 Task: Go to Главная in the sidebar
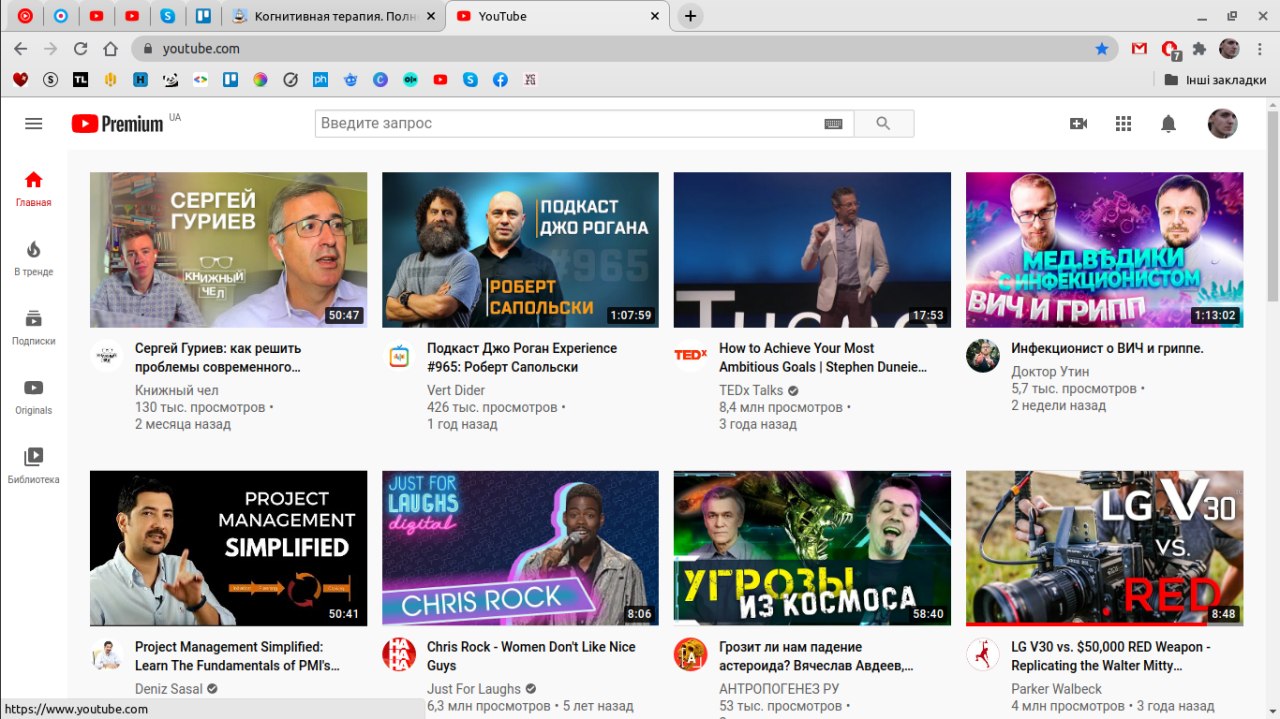tap(33, 188)
